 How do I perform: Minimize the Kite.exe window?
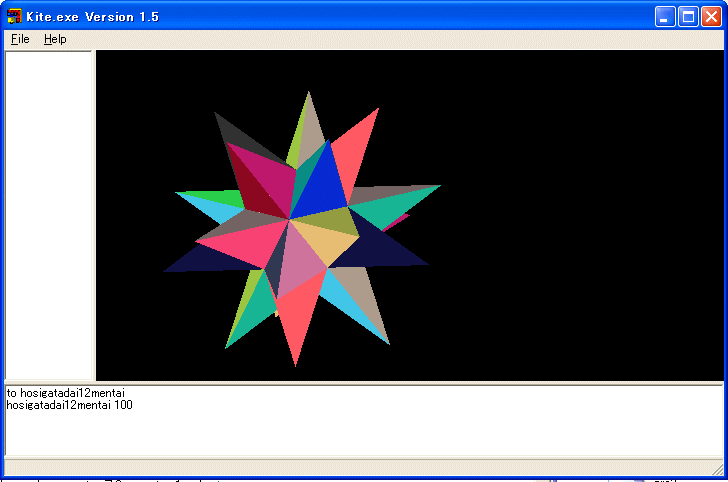tap(665, 17)
